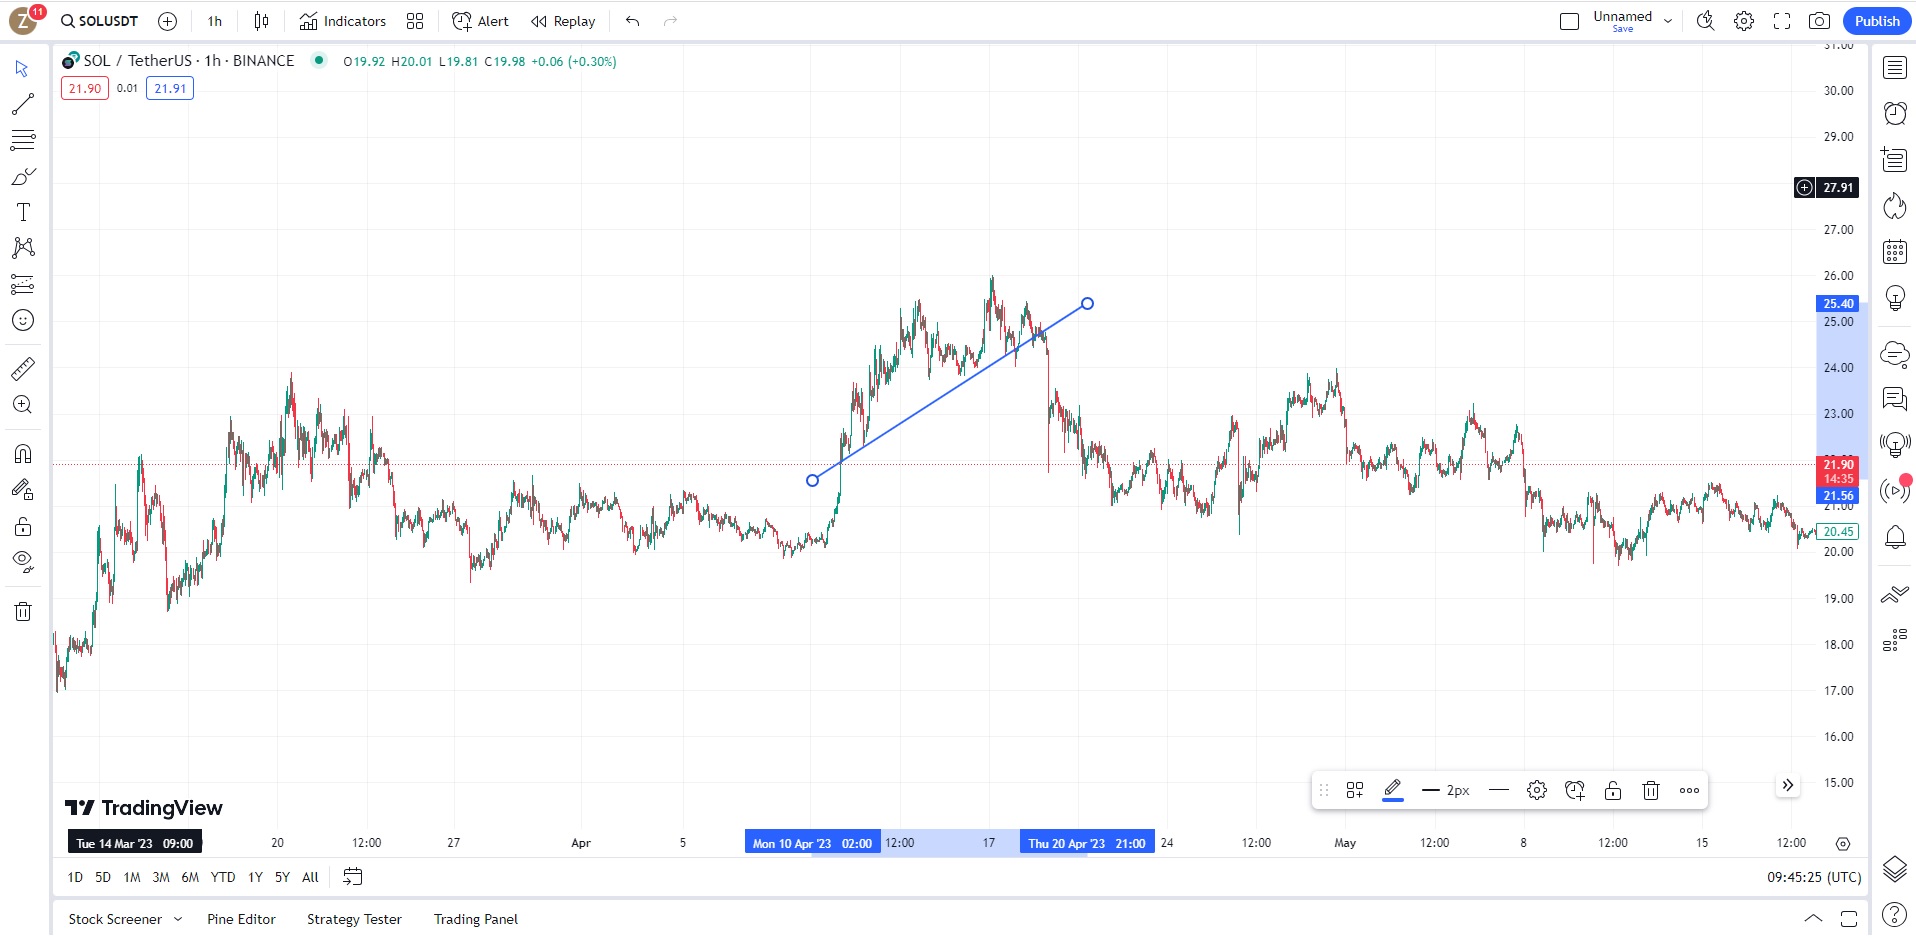Viewport: 1916px width, 940px height.
Task: Toggle stay in drawing mode
Action: pos(22,490)
